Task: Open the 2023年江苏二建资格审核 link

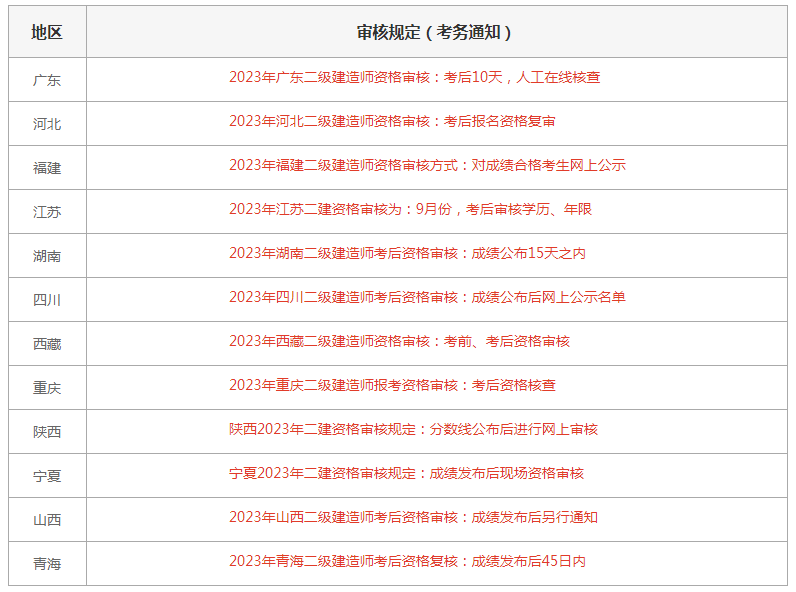Action: [410, 209]
